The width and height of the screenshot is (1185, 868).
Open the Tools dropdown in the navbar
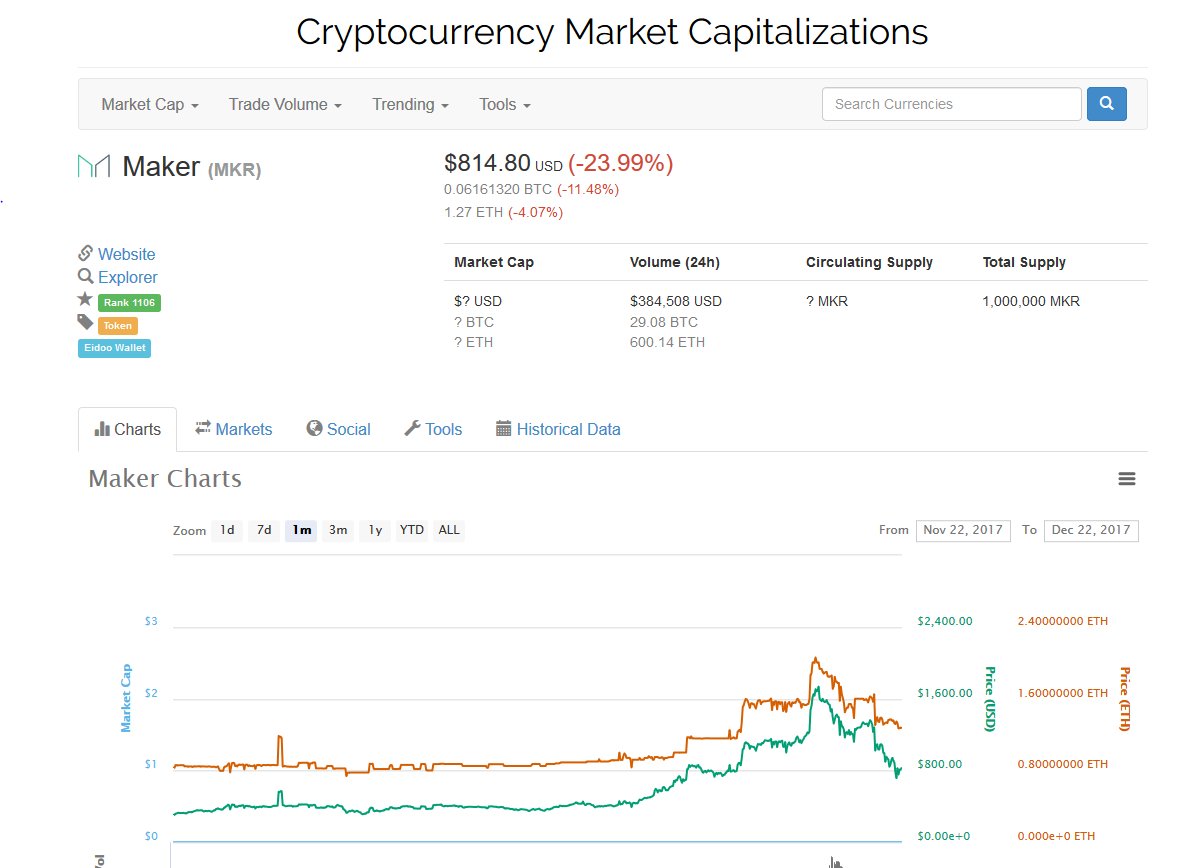click(505, 104)
